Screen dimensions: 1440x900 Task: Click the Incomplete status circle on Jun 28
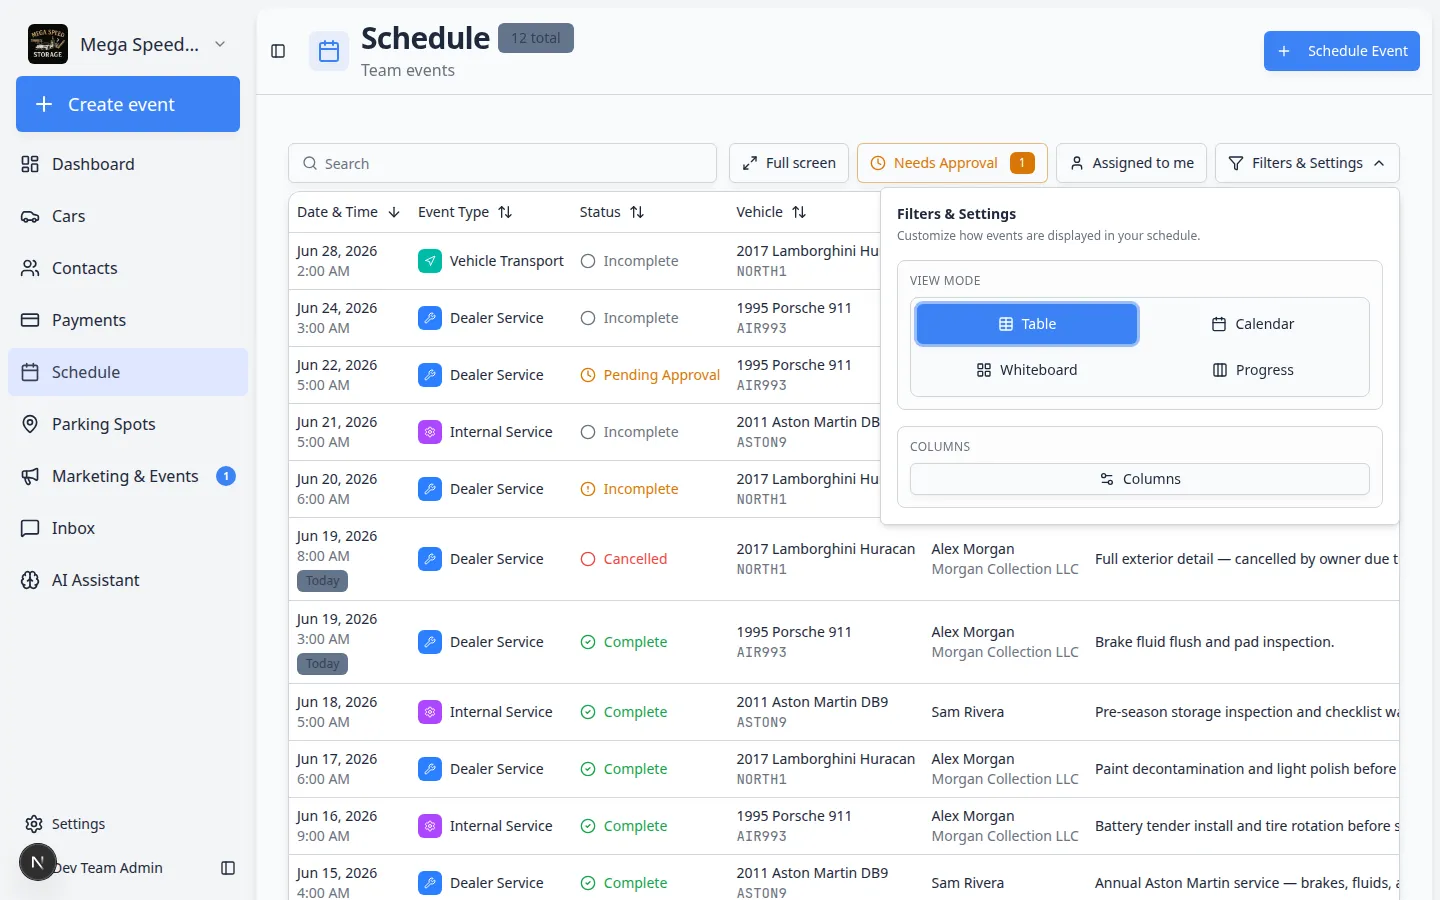coord(588,261)
